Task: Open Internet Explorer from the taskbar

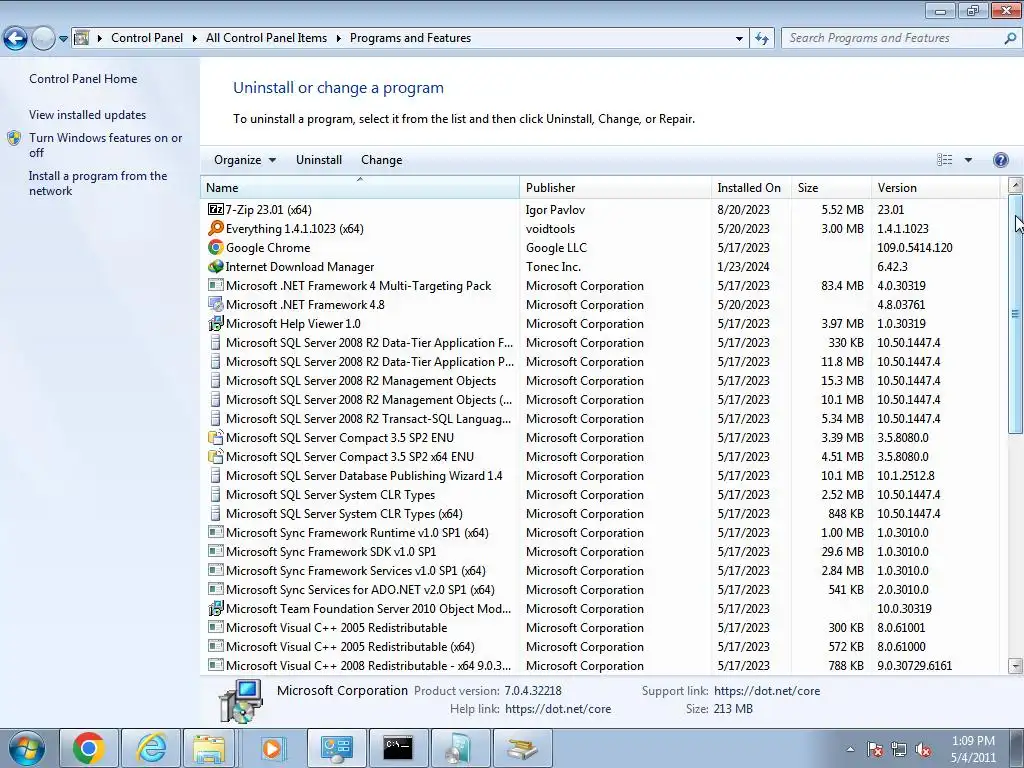Action: (x=151, y=748)
